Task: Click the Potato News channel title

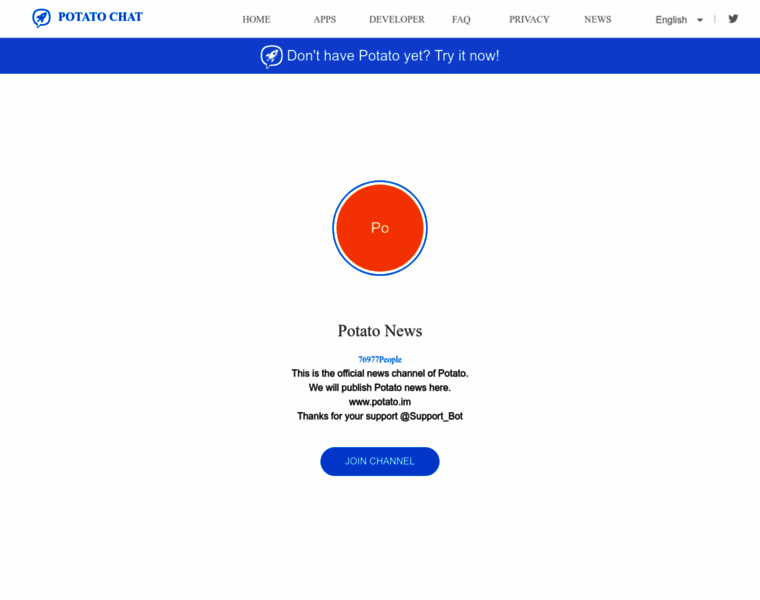Action: [x=380, y=331]
